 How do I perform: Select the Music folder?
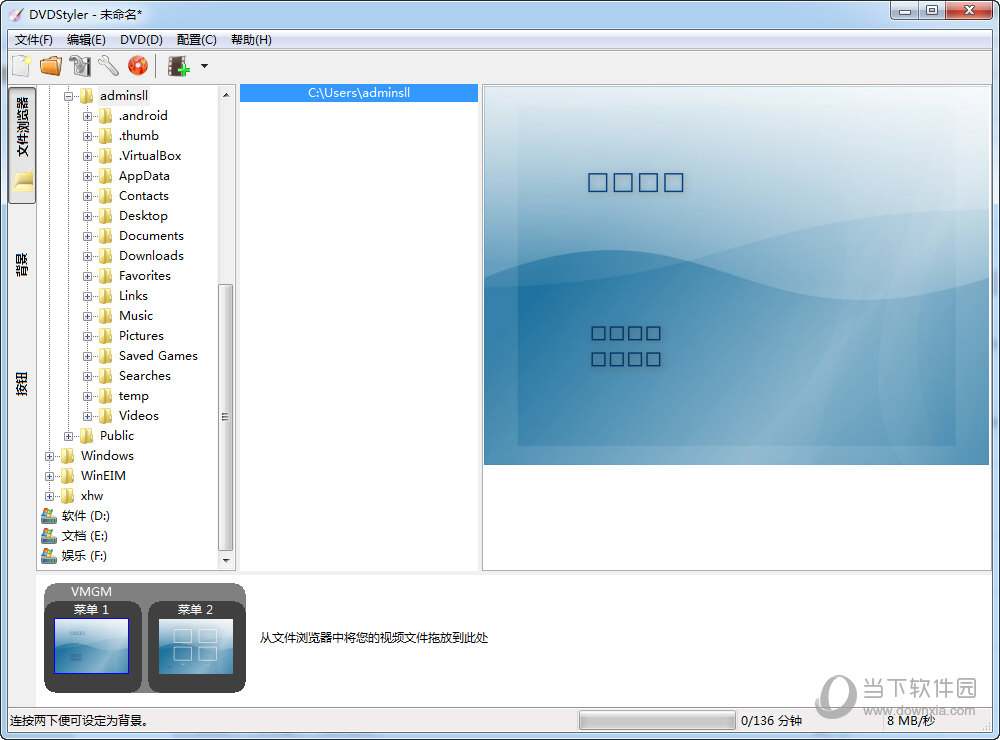pos(136,316)
